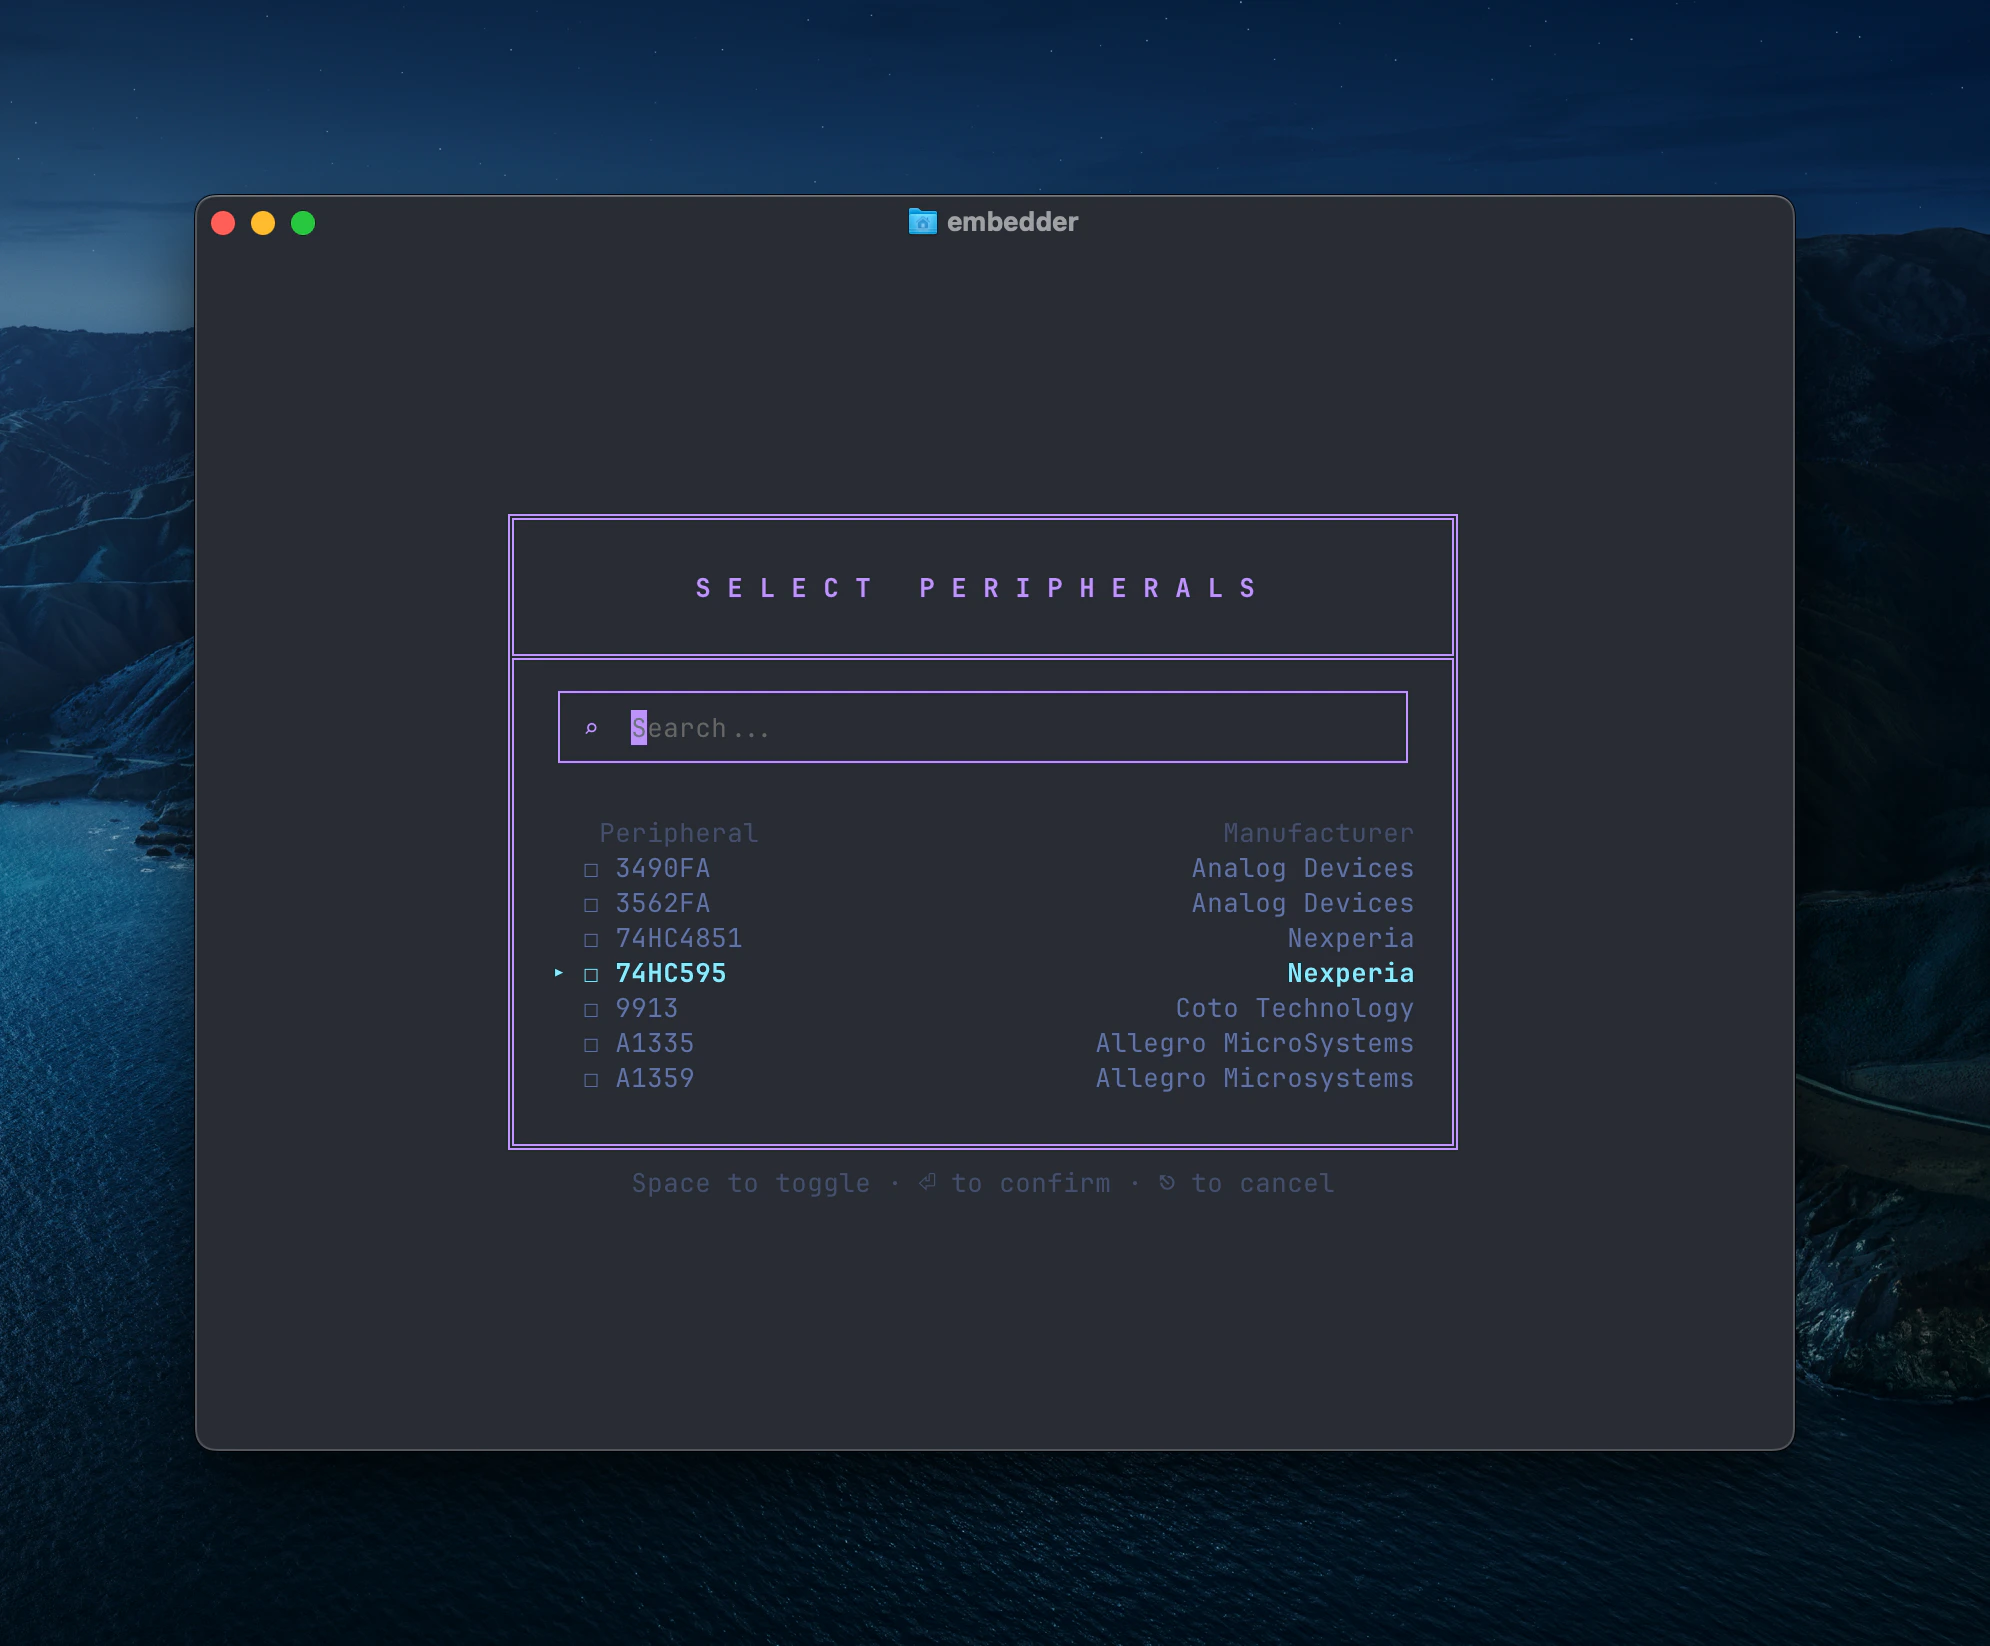Click the Peripheral column header

click(x=678, y=833)
